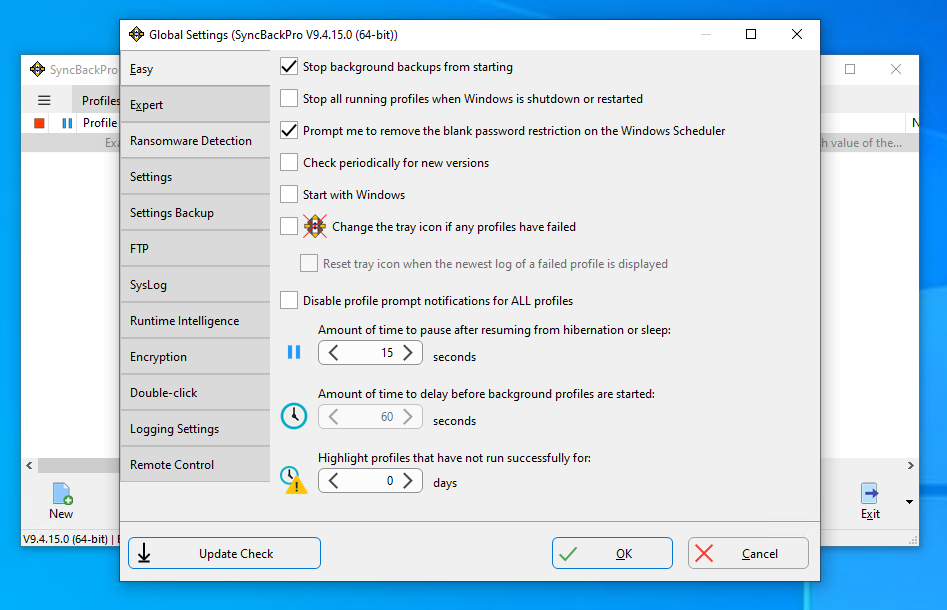The width and height of the screenshot is (947, 610).
Task: Tick Disable profile prompt notifications for ALL profiles
Action: [289, 300]
